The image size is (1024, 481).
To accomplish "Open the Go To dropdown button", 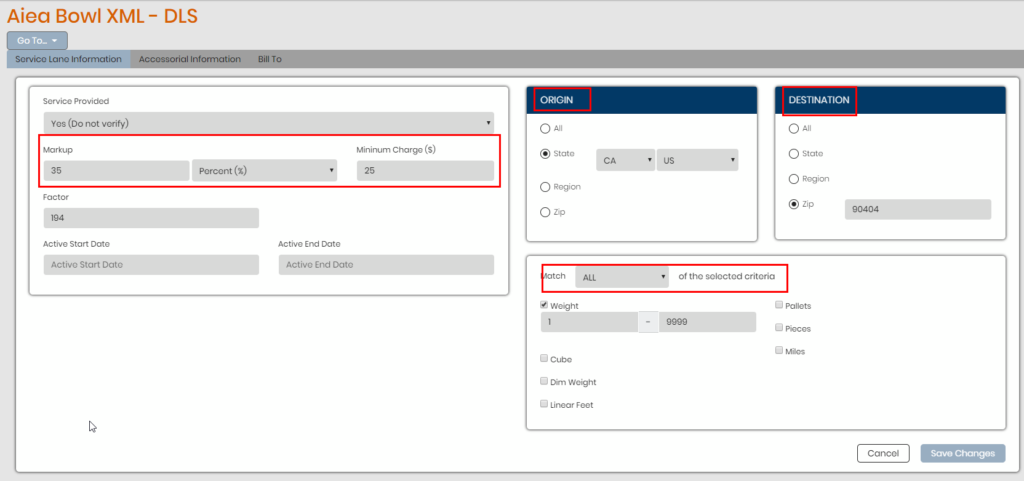I will (x=37, y=40).
